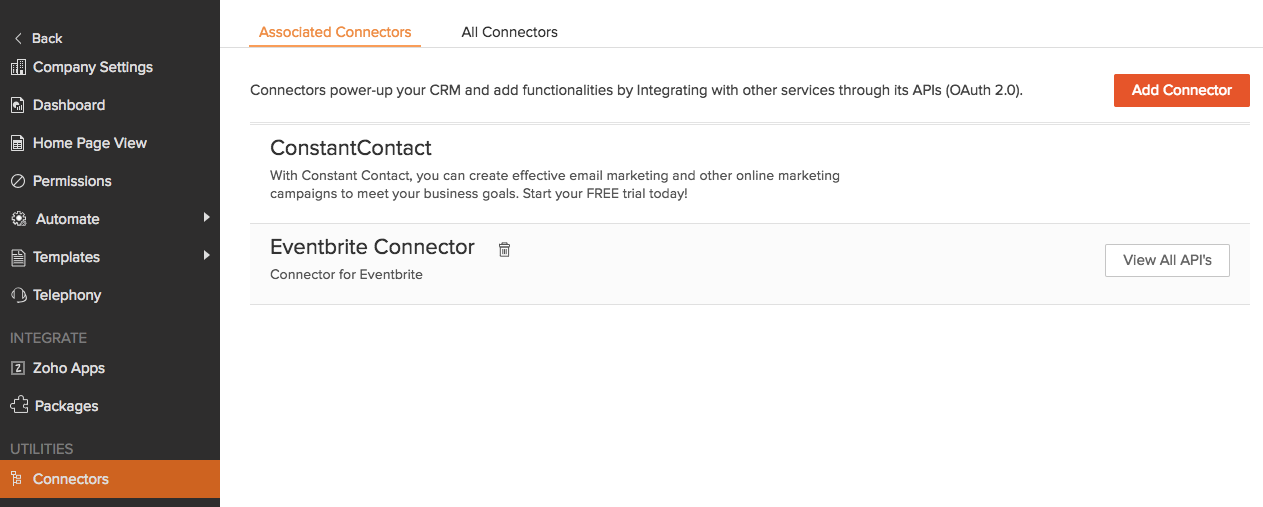Delete Eventbrite Connector using trash icon
This screenshot has height=507, width=1263.
[x=504, y=249]
